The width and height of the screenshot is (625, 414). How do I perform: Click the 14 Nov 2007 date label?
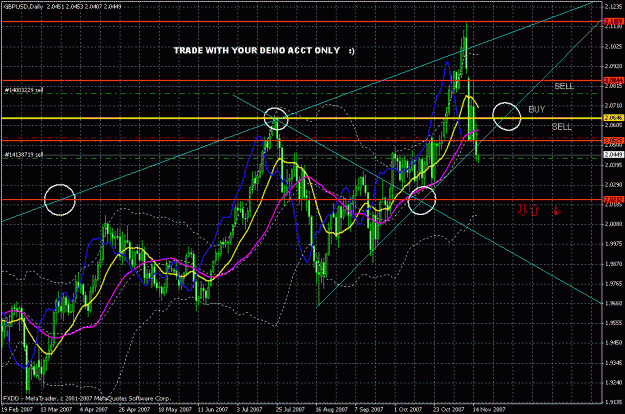pyautogui.click(x=489, y=409)
